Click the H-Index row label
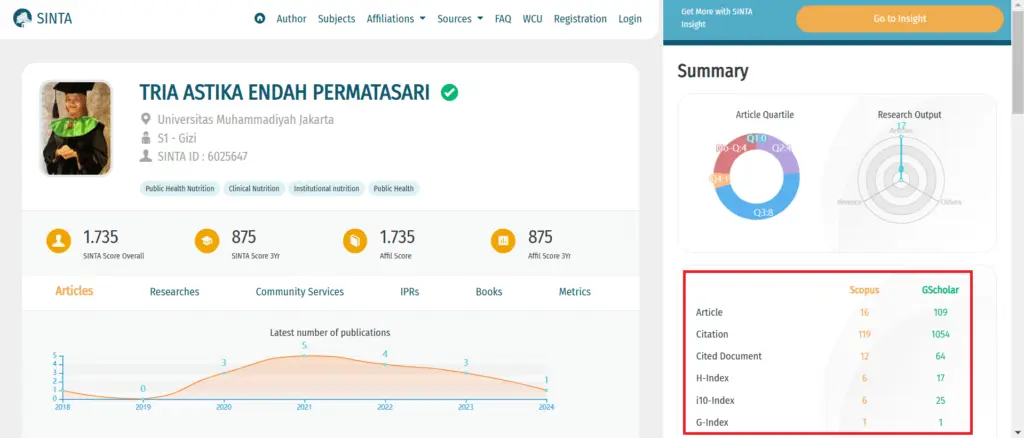 click(x=712, y=378)
